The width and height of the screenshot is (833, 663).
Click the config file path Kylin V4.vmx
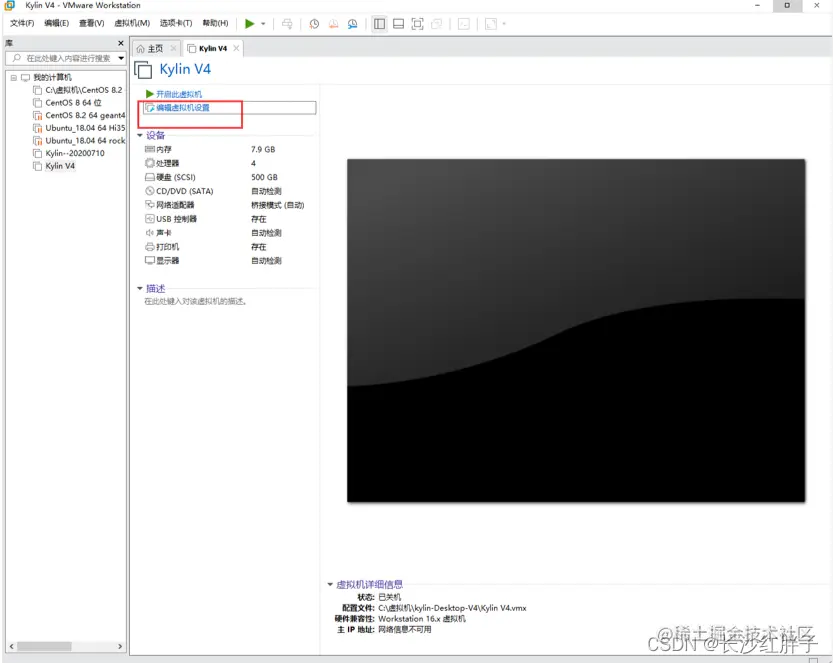click(452, 608)
